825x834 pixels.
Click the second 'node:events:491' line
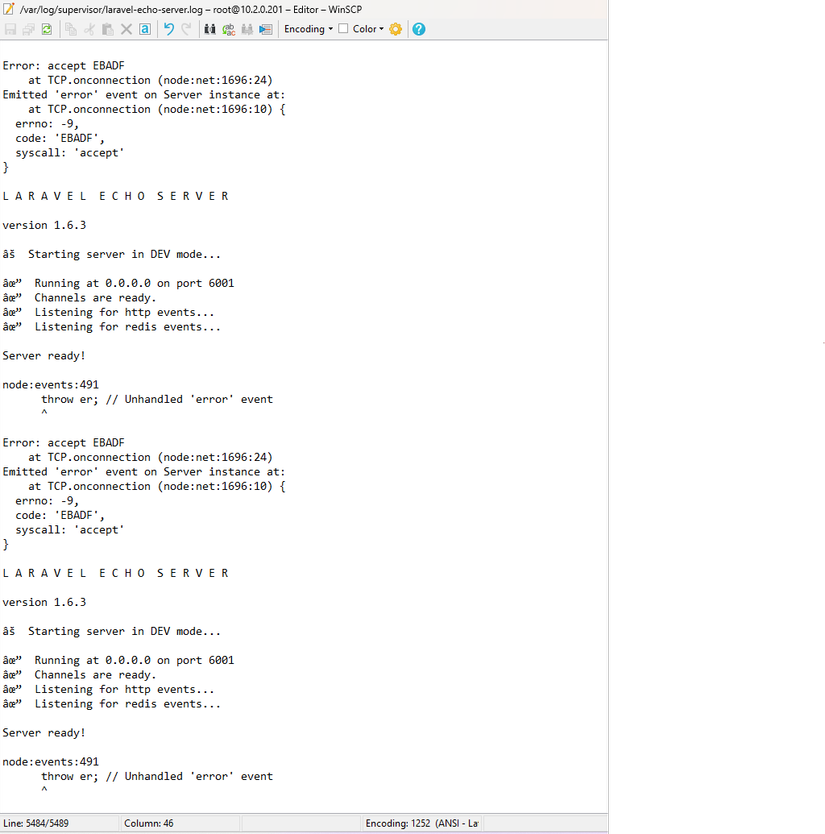click(51, 762)
